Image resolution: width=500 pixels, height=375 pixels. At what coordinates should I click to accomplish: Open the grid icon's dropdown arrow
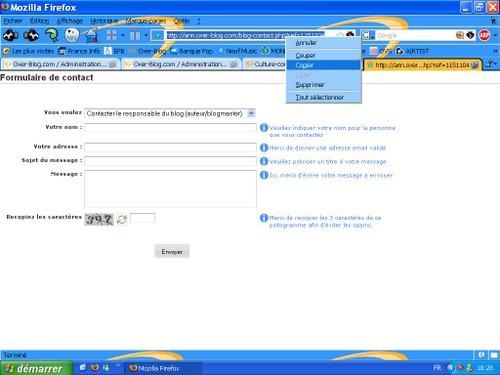(x=123, y=35)
